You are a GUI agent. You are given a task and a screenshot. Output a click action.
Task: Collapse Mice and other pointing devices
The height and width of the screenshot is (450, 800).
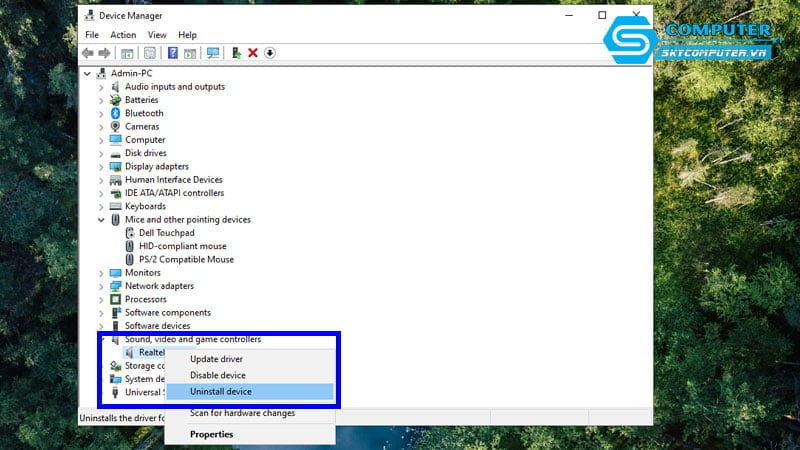click(101, 220)
